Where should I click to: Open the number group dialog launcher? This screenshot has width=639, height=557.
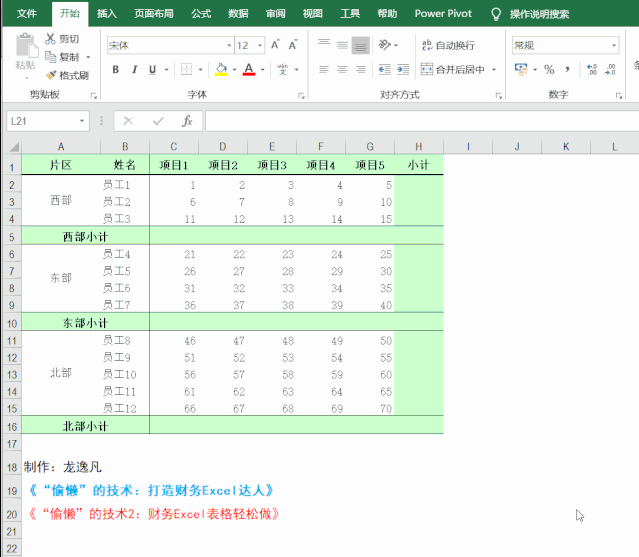619,96
